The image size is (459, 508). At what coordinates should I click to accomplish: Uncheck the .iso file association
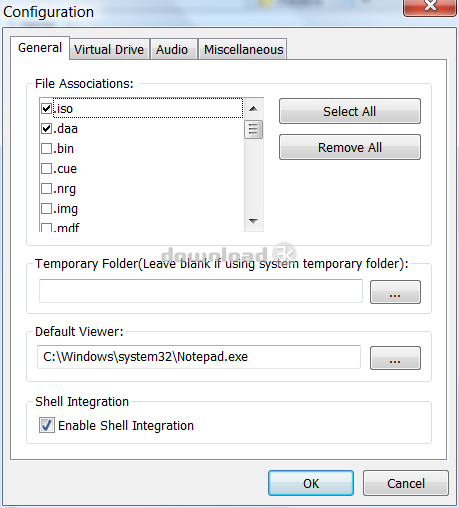46,108
